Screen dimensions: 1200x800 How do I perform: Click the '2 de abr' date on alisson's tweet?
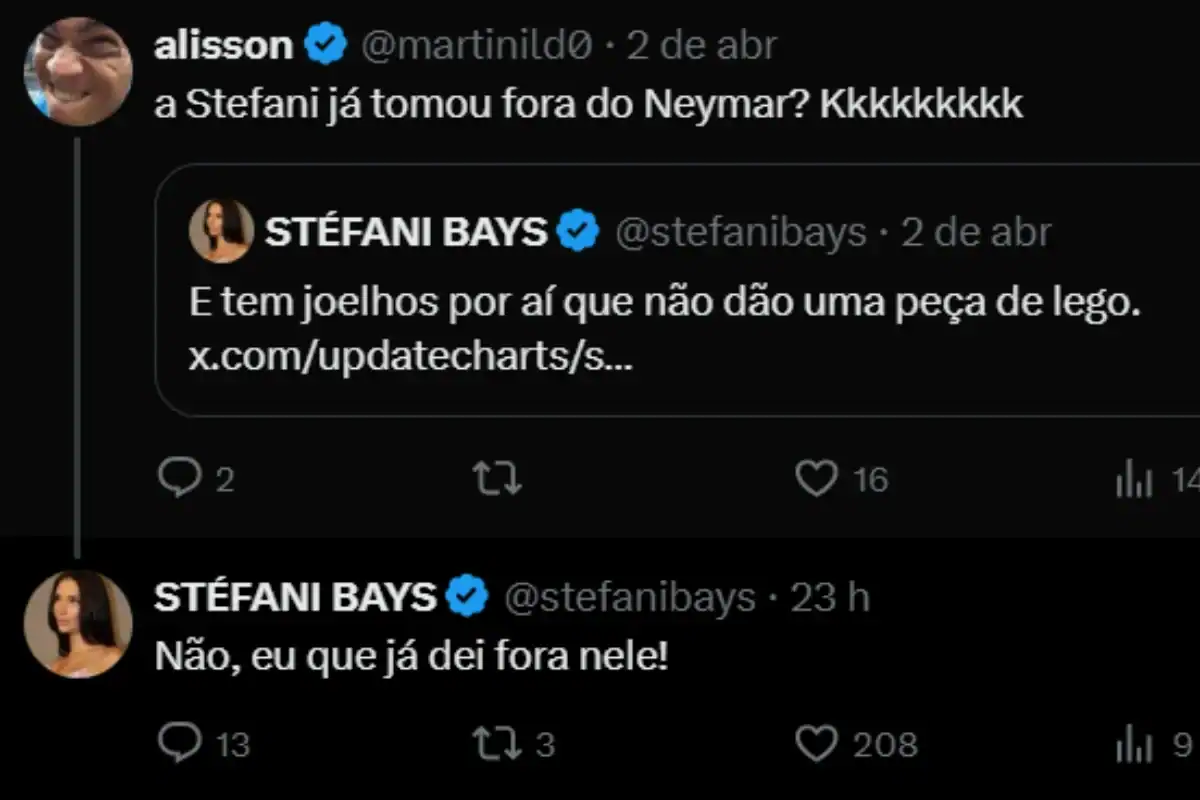pos(701,45)
